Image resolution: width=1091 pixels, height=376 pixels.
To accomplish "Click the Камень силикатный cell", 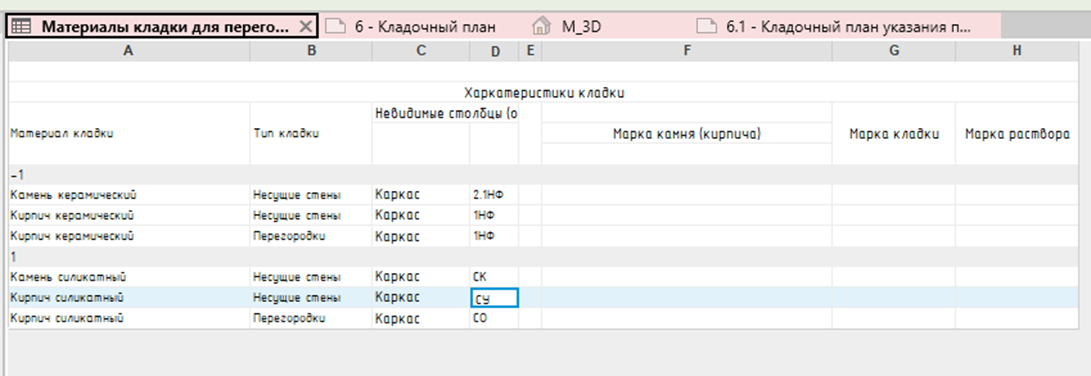I will coord(129,276).
